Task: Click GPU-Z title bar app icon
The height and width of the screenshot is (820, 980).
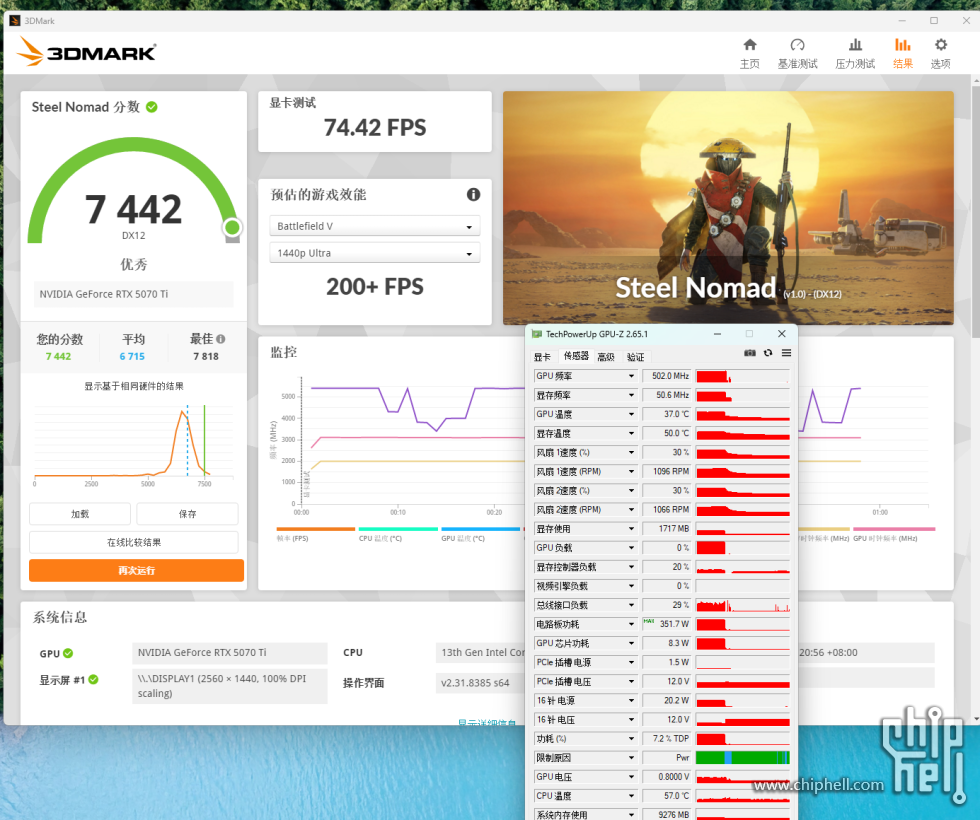Action: tap(536, 334)
